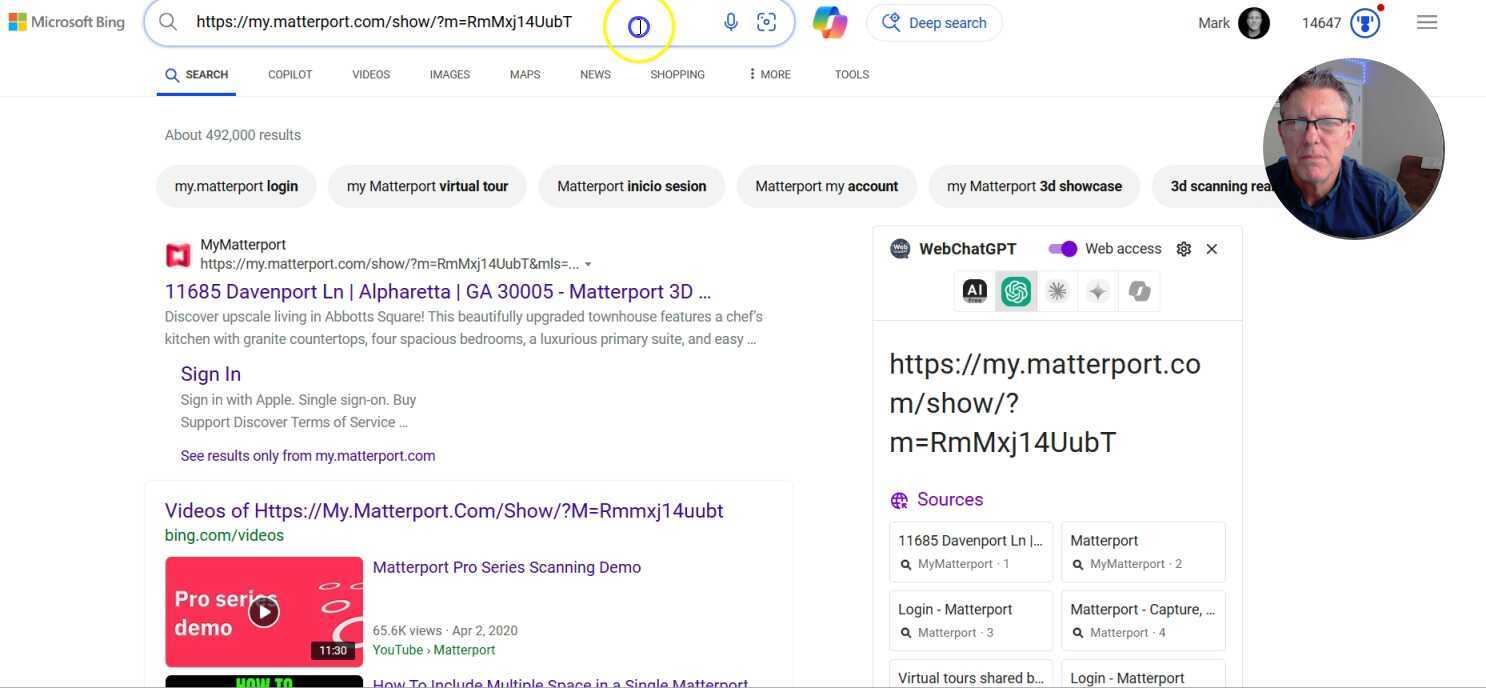Start voice search with microphone icon
This screenshot has width=1486, height=688.
[x=731, y=22]
